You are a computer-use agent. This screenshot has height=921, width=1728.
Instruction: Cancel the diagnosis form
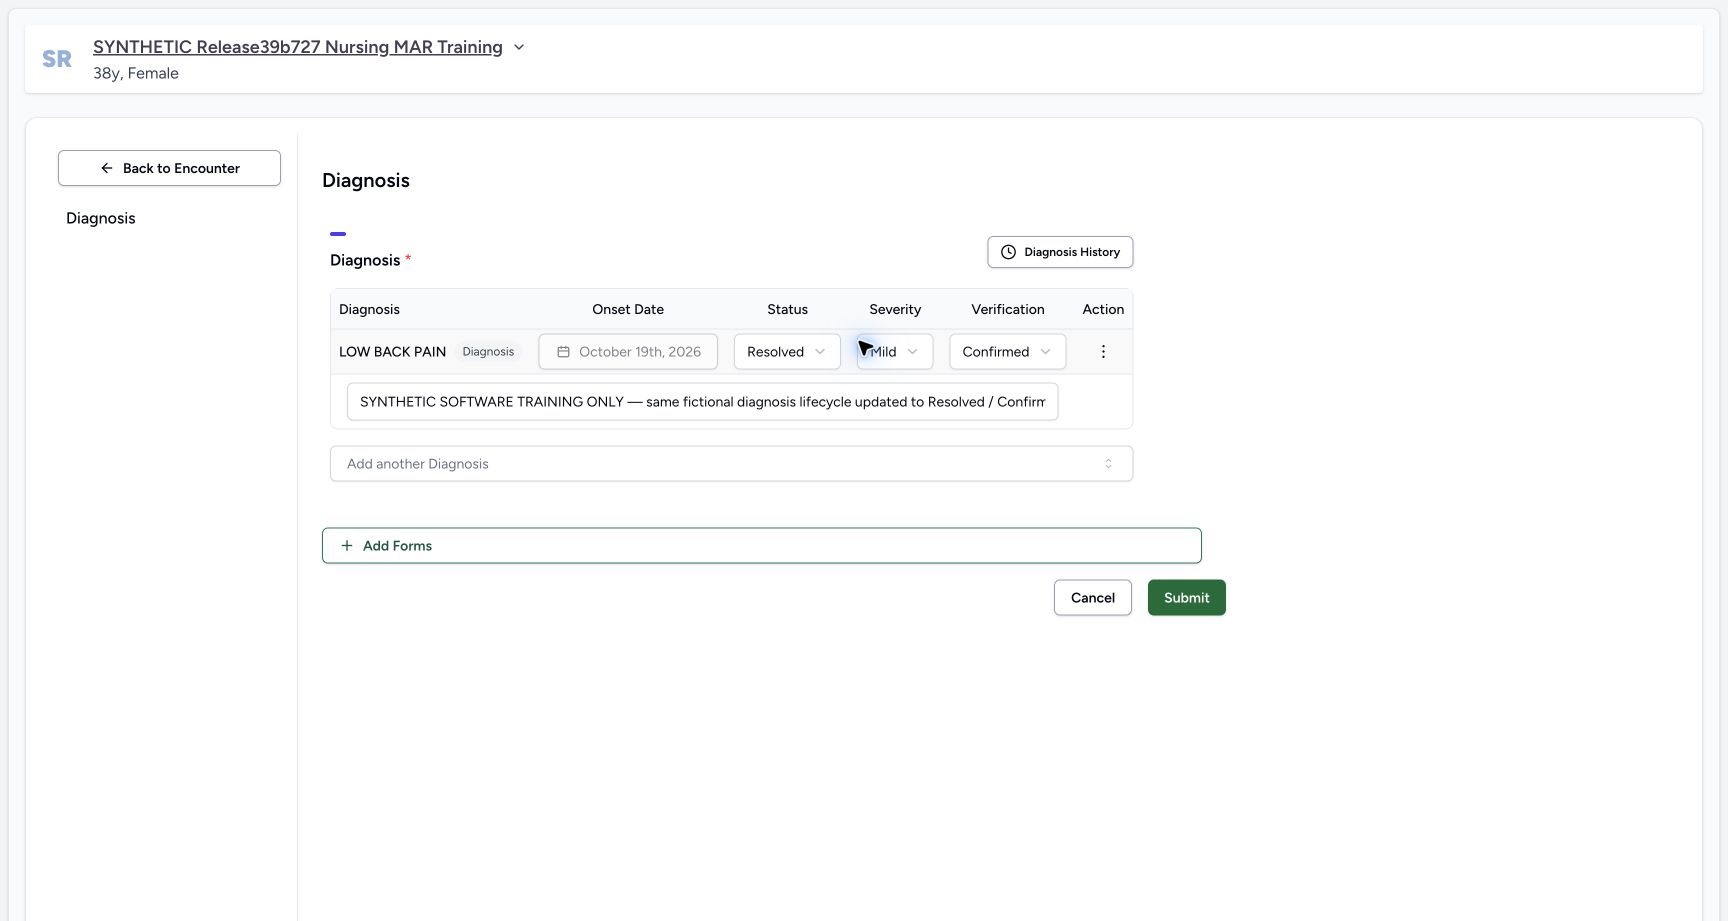pos(1093,598)
